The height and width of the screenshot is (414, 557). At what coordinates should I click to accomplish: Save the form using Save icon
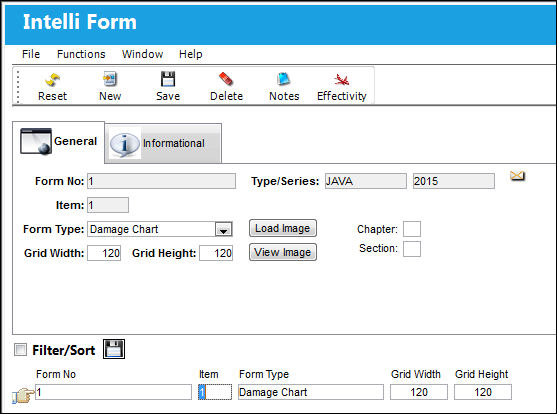click(168, 79)
